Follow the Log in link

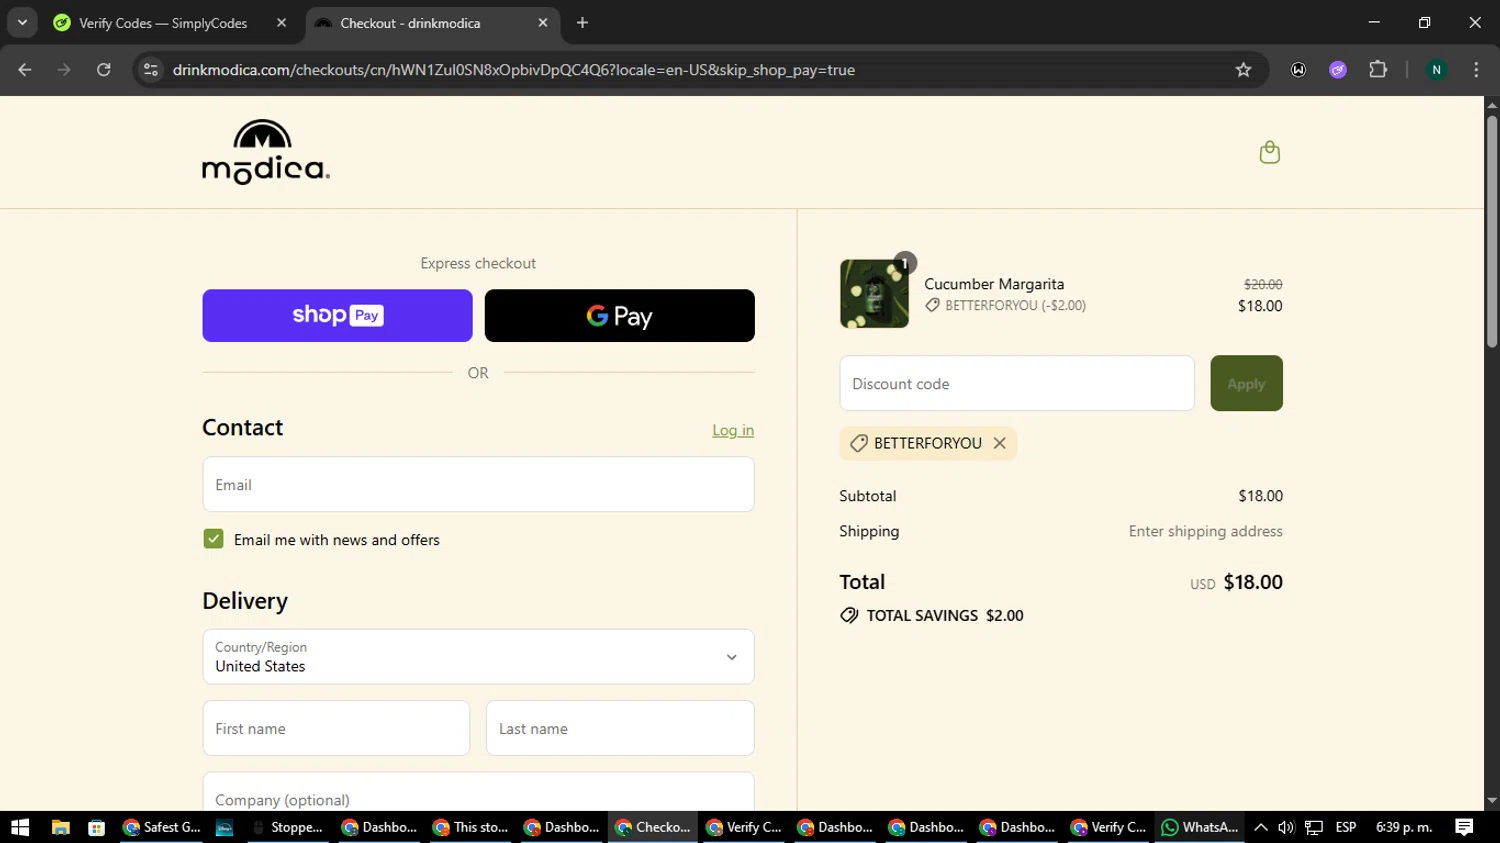(x=733, y=430)
